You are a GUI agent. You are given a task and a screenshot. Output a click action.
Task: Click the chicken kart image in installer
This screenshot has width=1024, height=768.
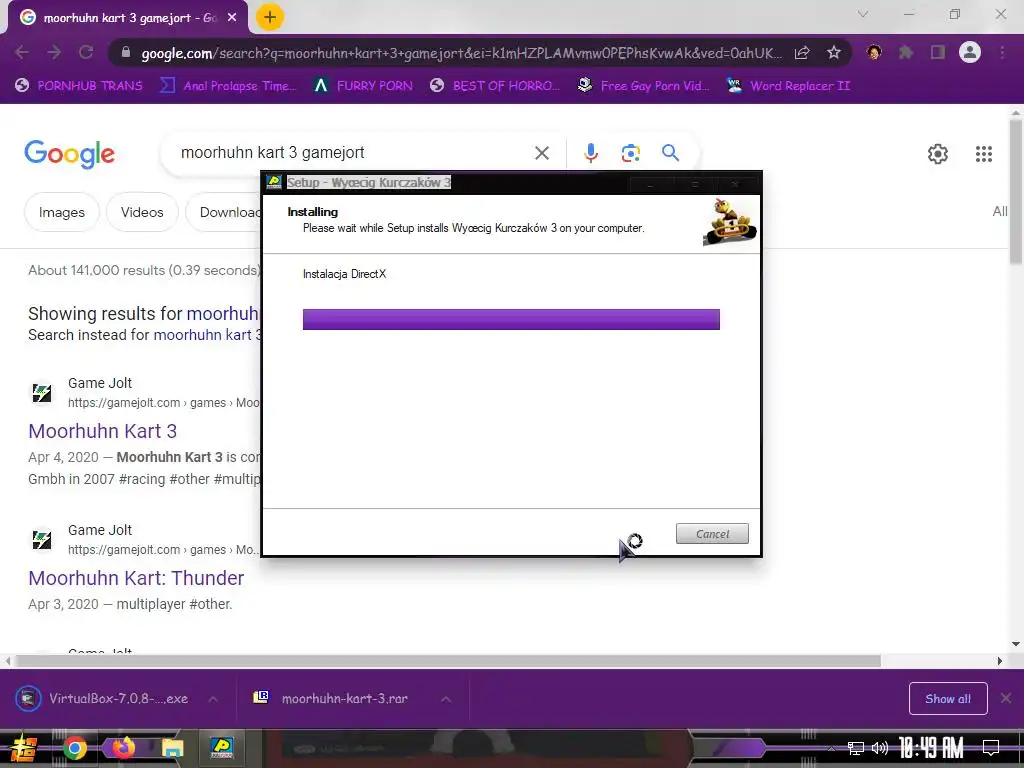[730, 222]
